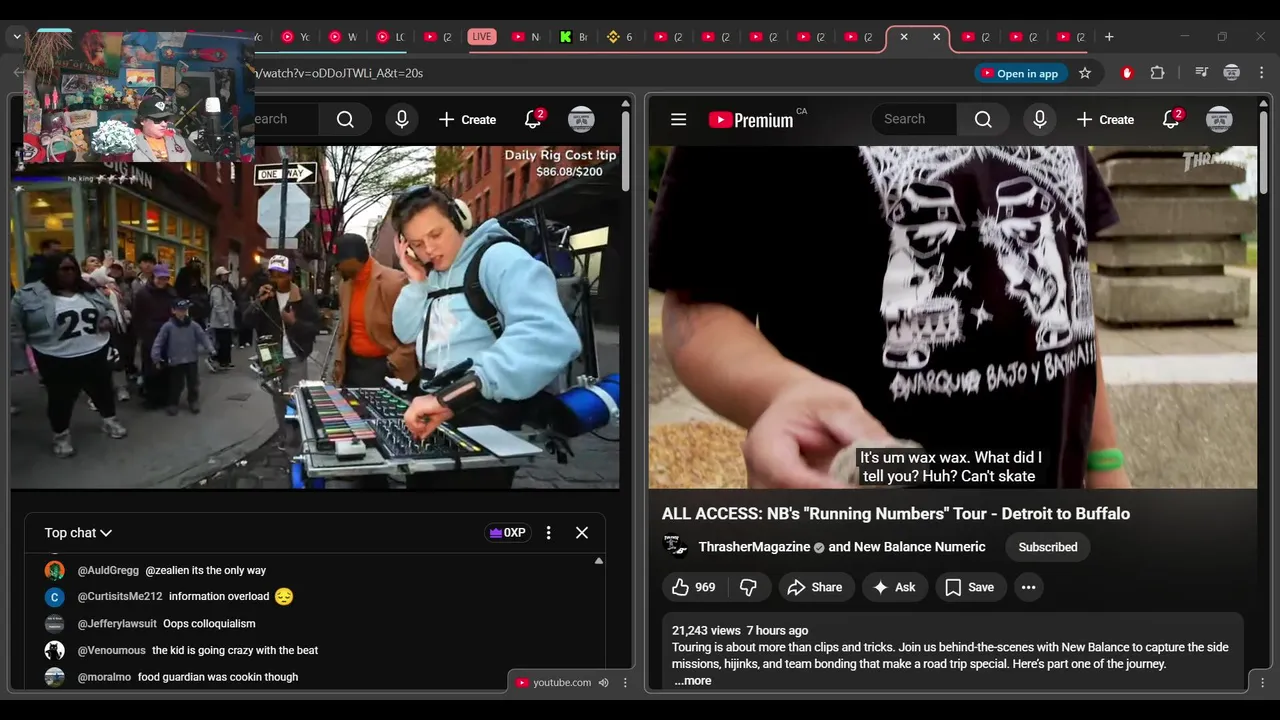This screenshot has width=1280, height=720.
Task: Open the Chrome three-dot menu
Action: (x=1261, y=73)
